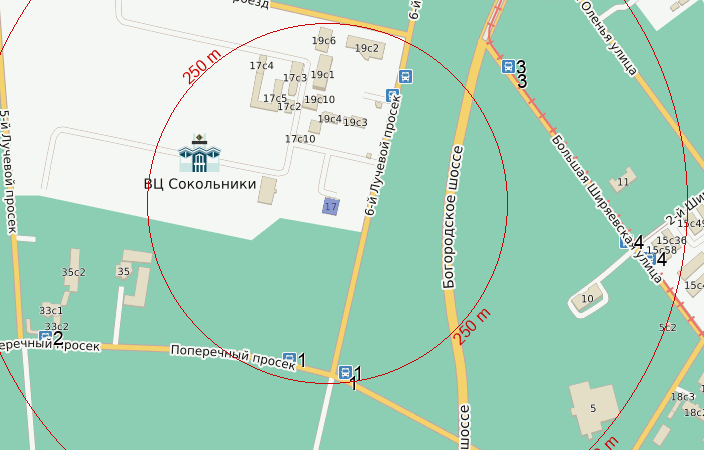Click the large building numbered 5

pyautogui.click(x=593, y=408)
